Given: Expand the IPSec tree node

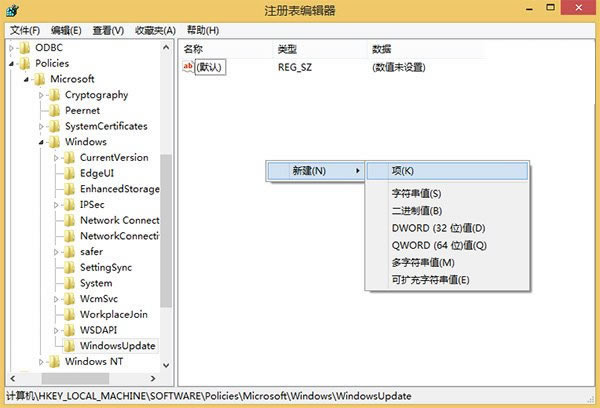Looking at the screenshot, I should pos(56,205).
